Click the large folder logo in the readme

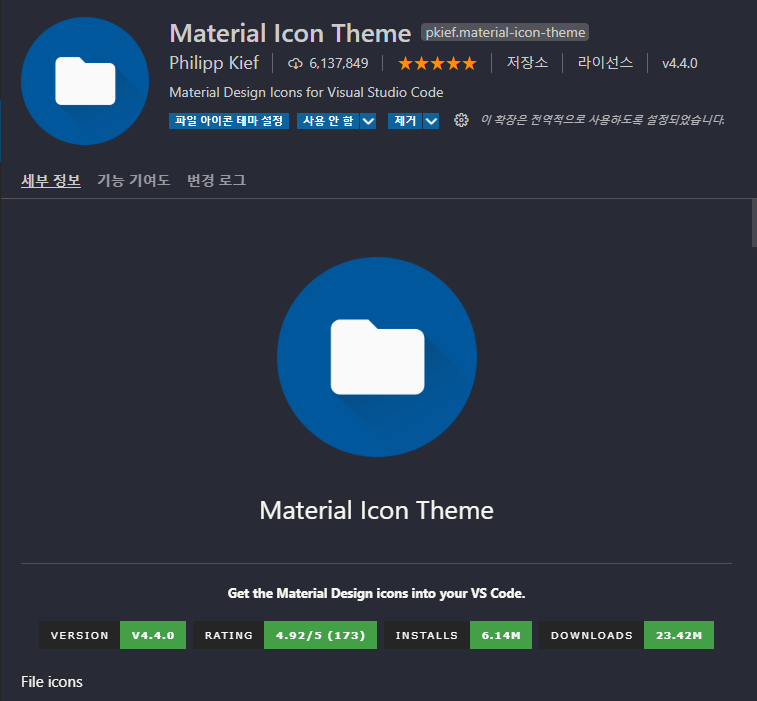377,357
